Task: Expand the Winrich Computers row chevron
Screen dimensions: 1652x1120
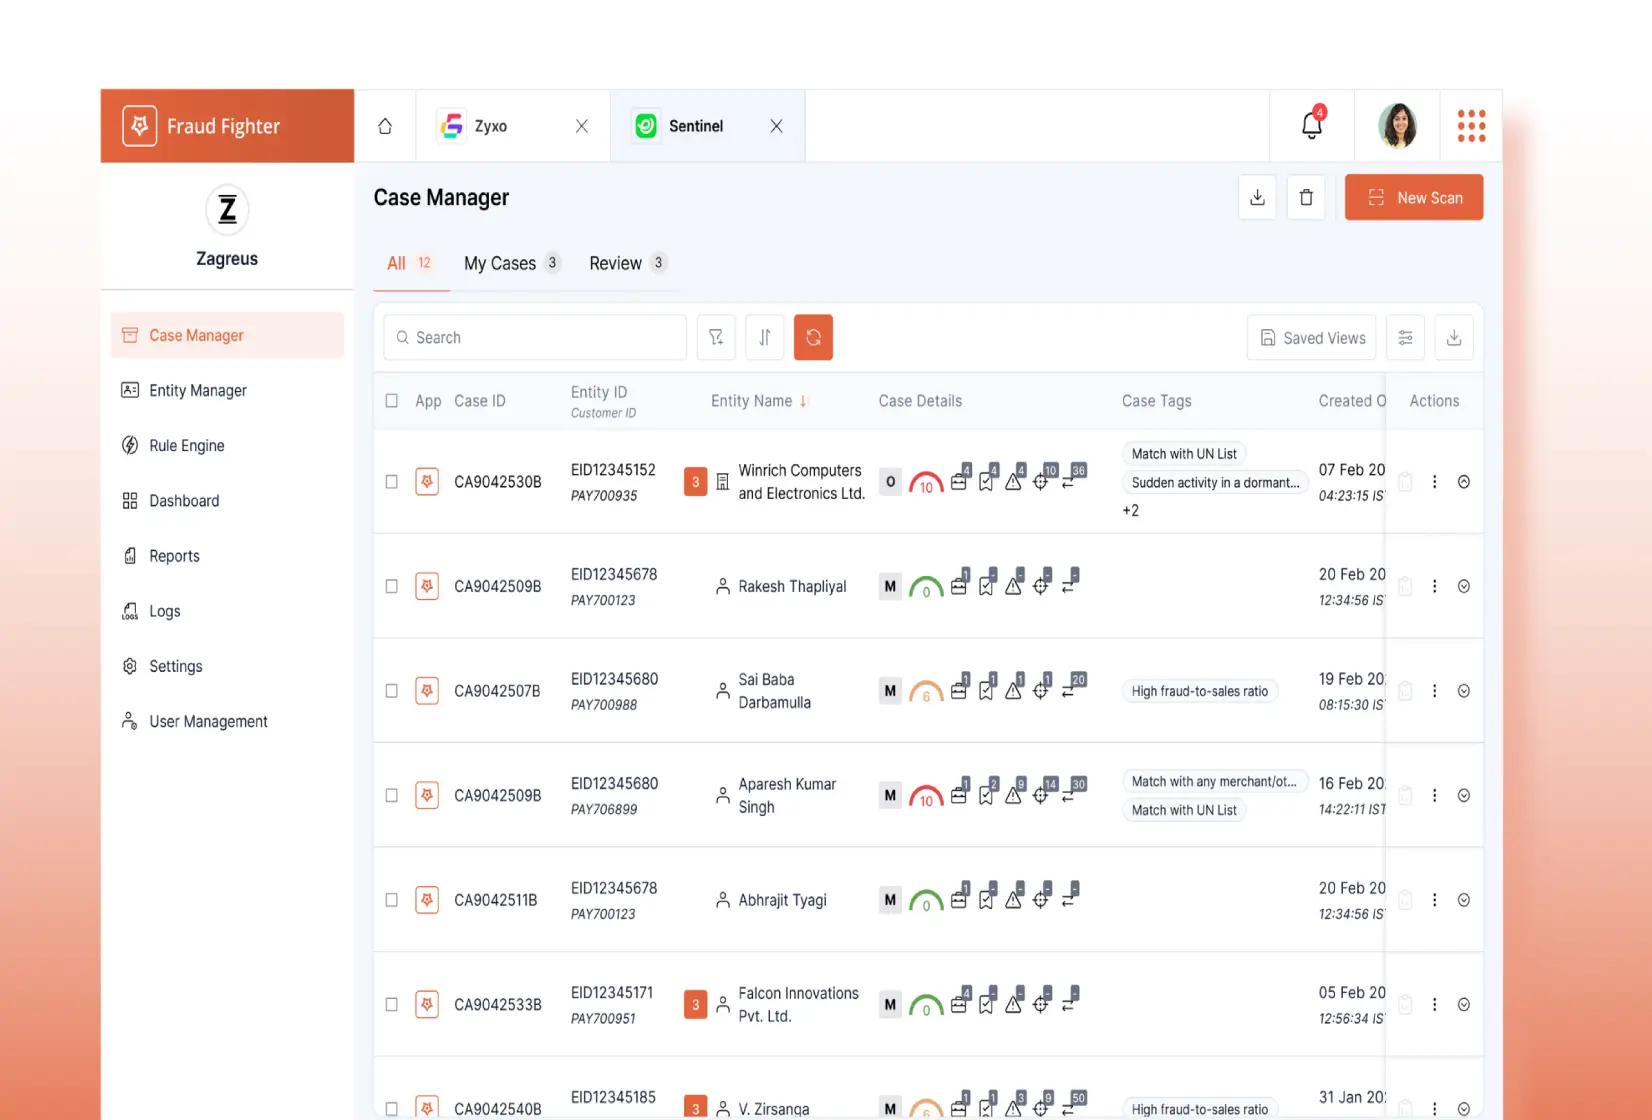Action: [x=1463, y=482]
